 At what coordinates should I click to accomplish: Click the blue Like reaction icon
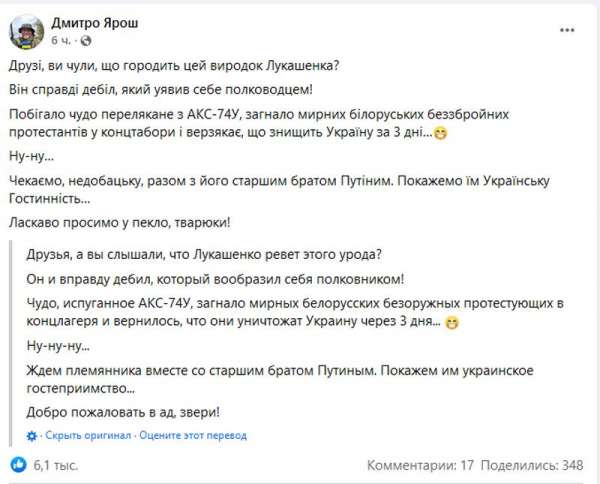coord(17,465)
